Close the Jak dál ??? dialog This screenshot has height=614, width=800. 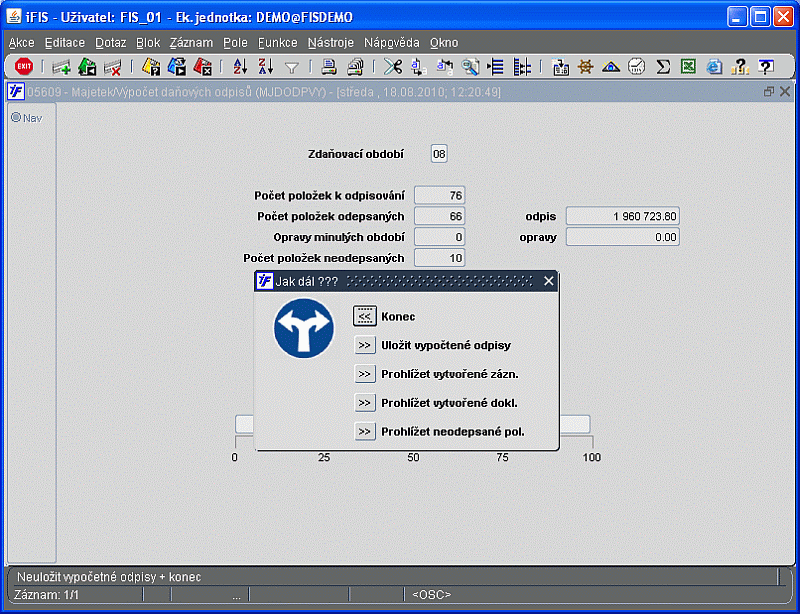pyautogui.click(x=548, y=281)
